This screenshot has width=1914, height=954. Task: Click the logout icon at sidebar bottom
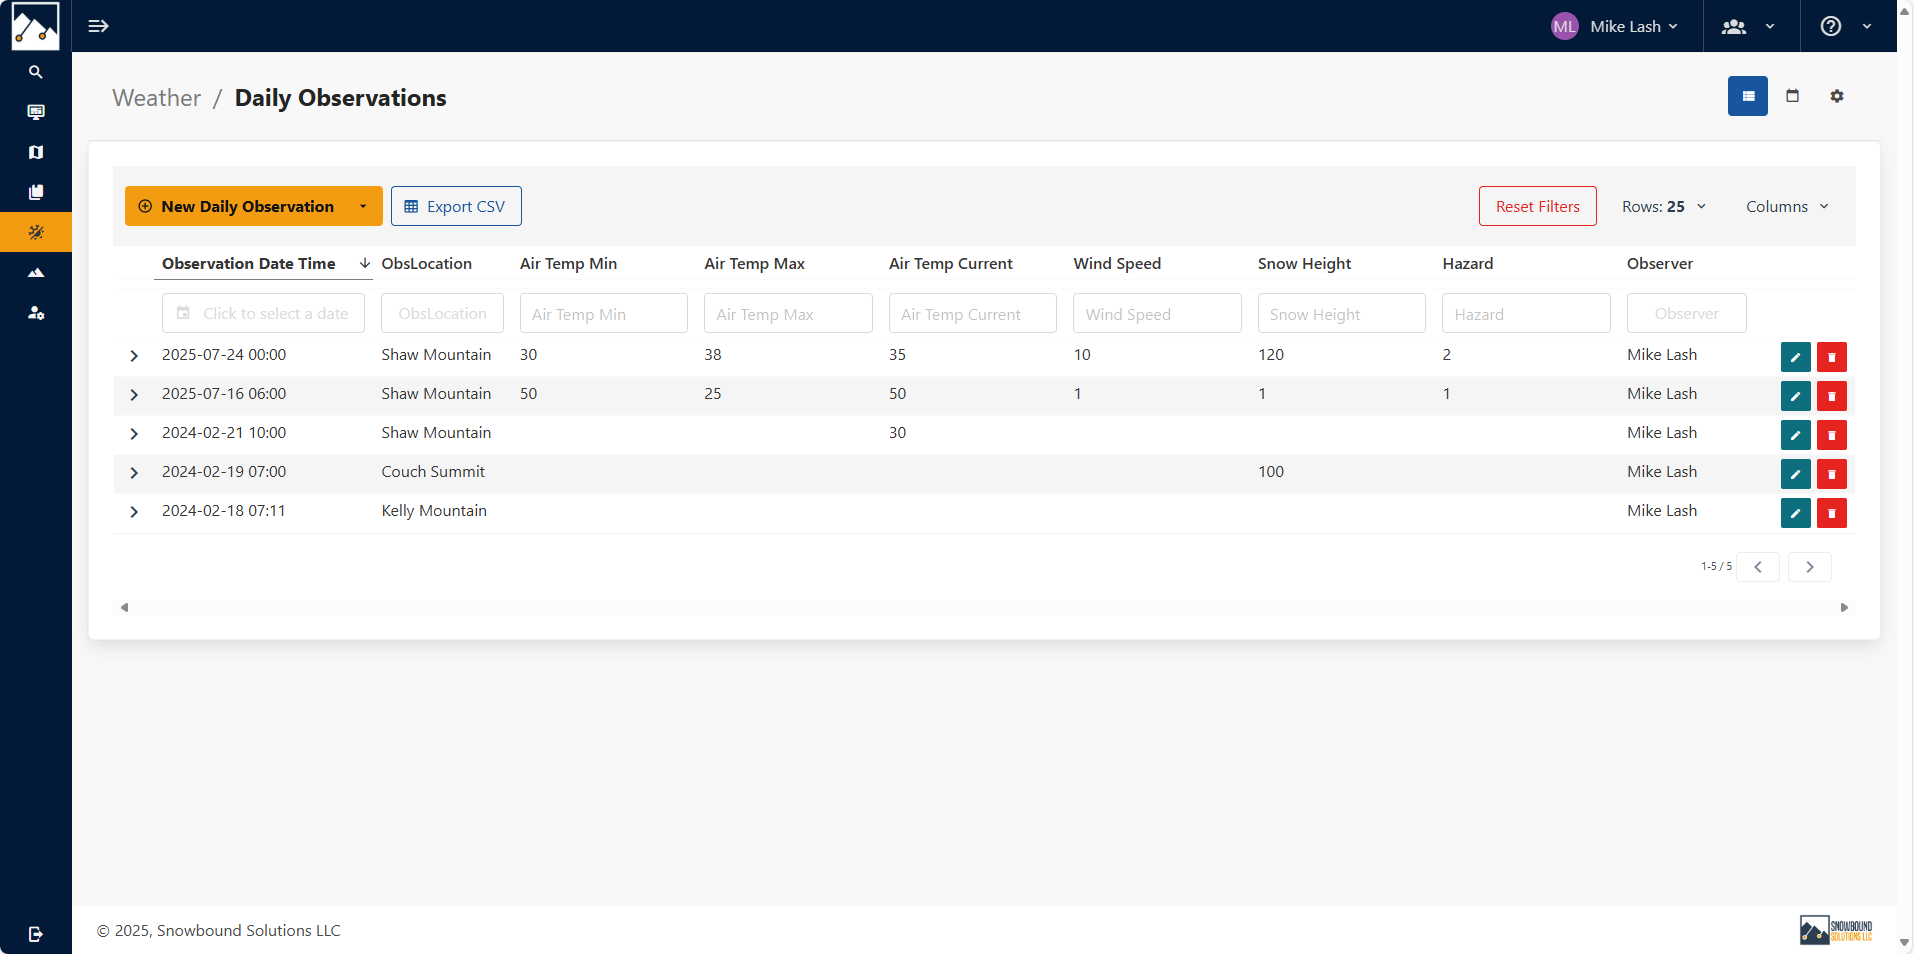point(36,934)
